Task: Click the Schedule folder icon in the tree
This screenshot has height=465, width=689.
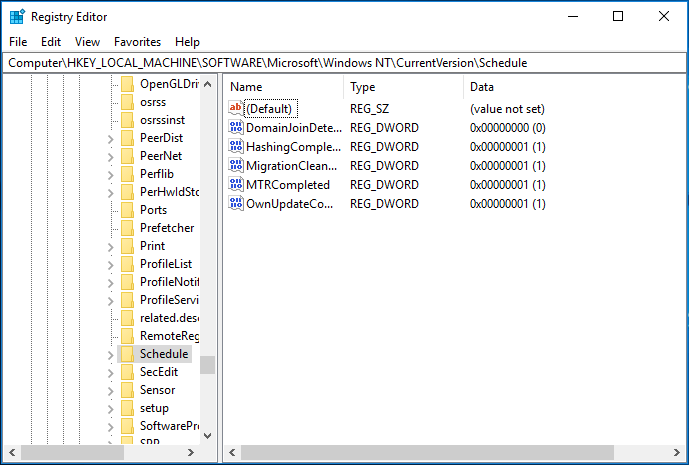Action: 127,354
